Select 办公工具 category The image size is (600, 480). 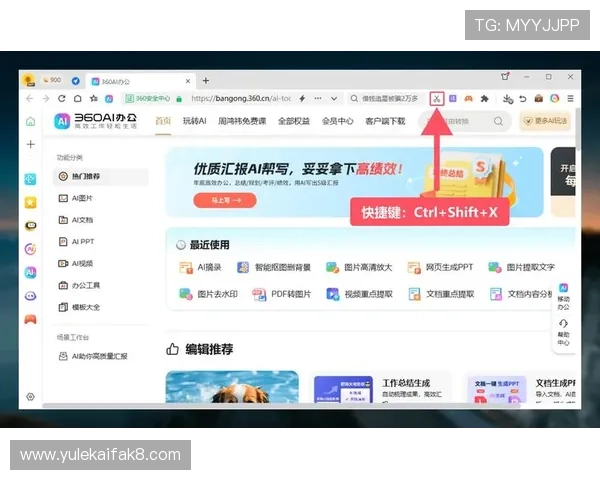click(79, 285)
